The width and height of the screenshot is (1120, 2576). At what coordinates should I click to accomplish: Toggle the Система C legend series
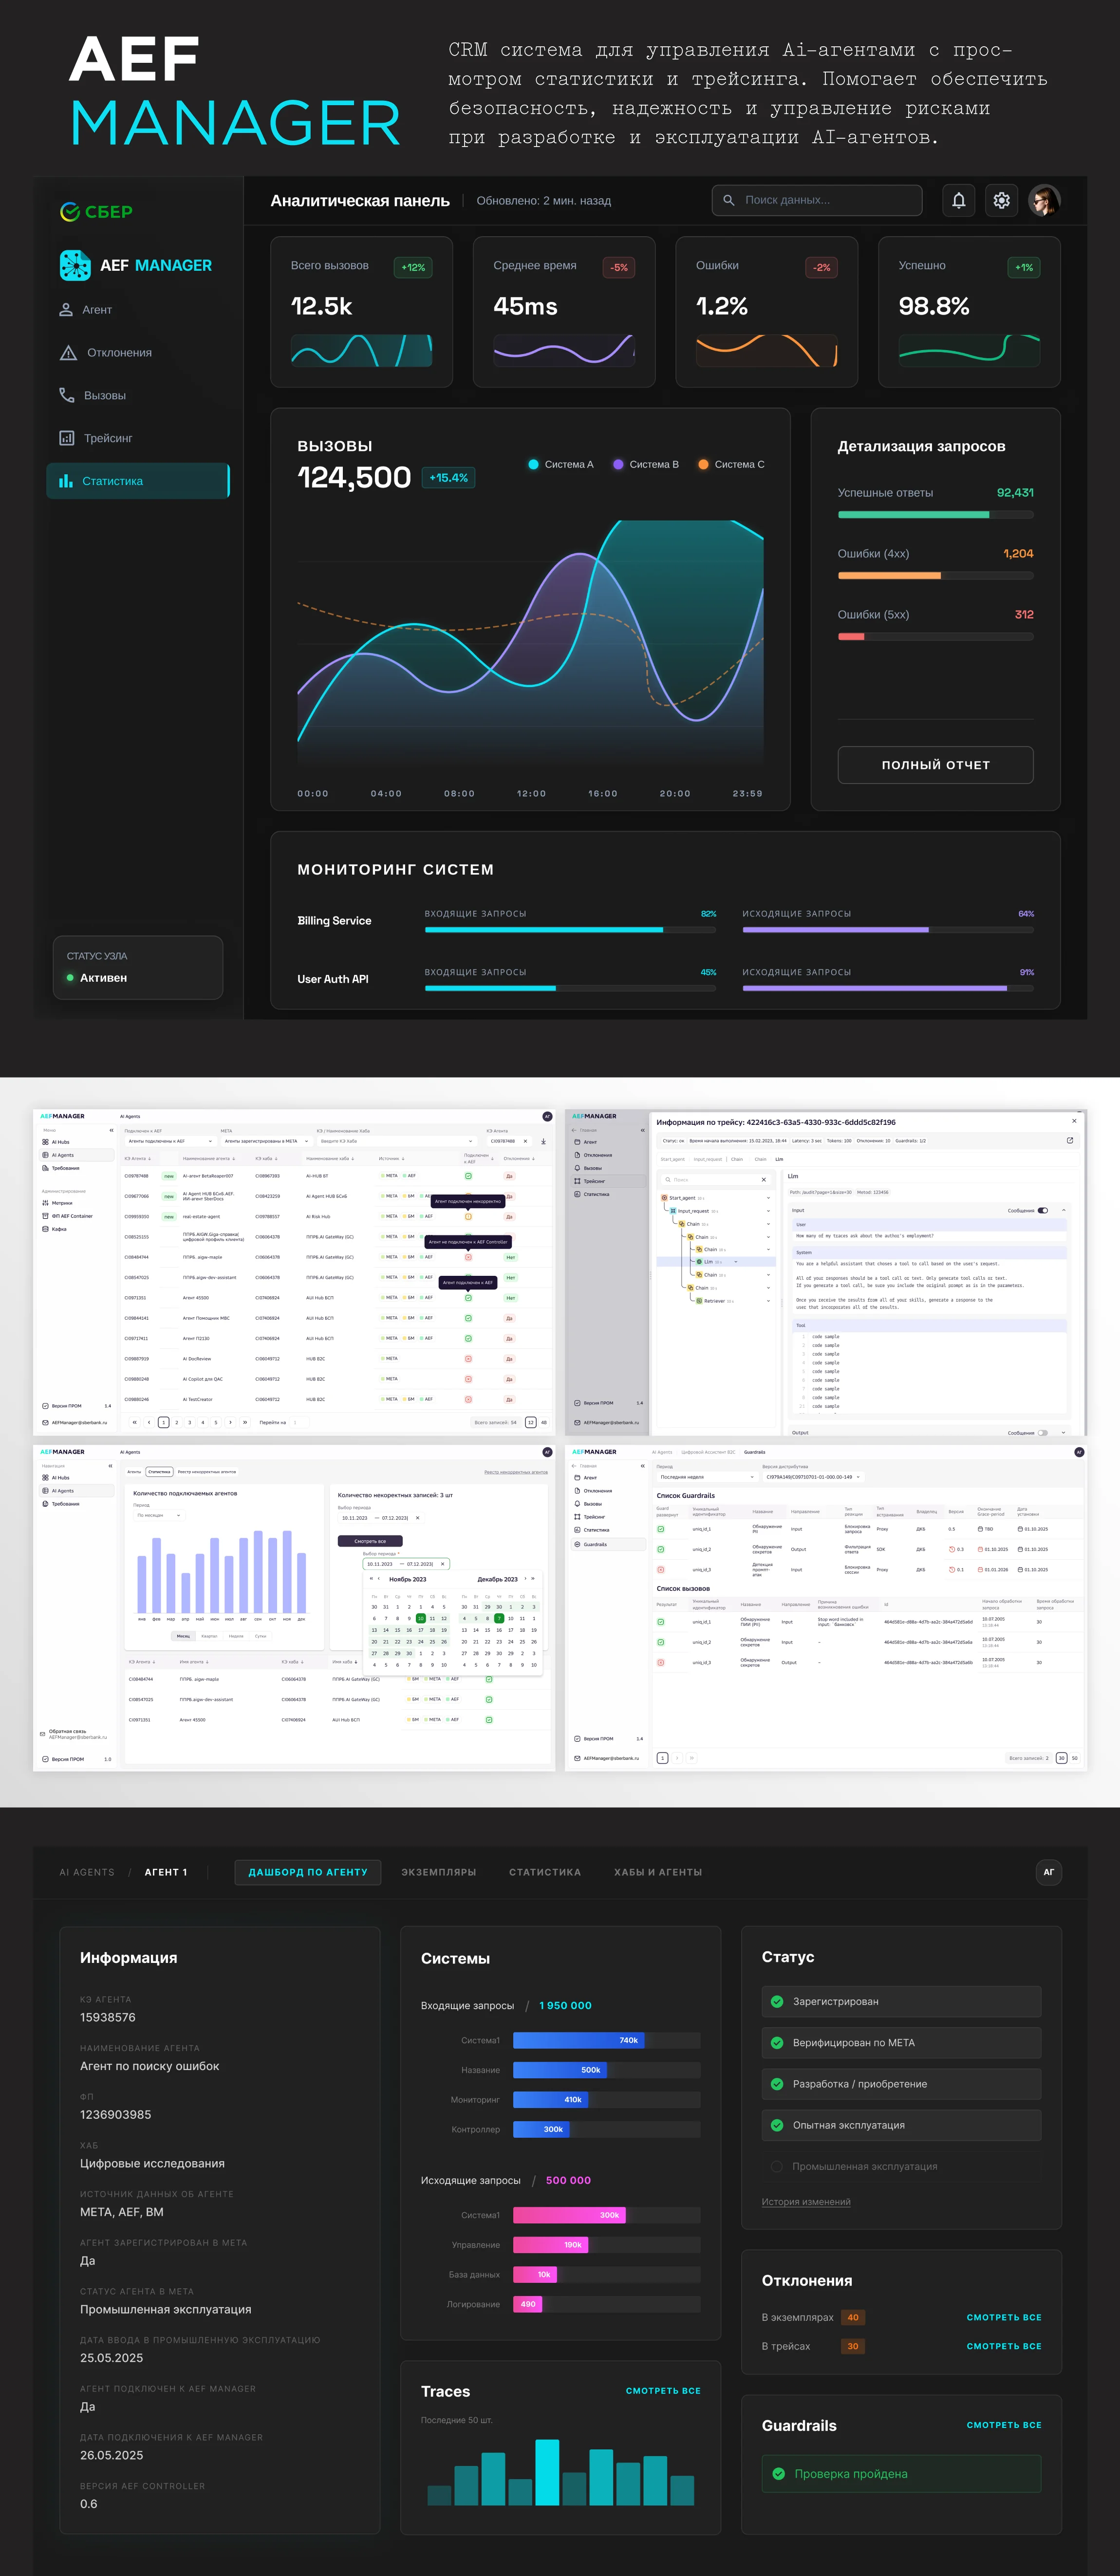(731, 464)
